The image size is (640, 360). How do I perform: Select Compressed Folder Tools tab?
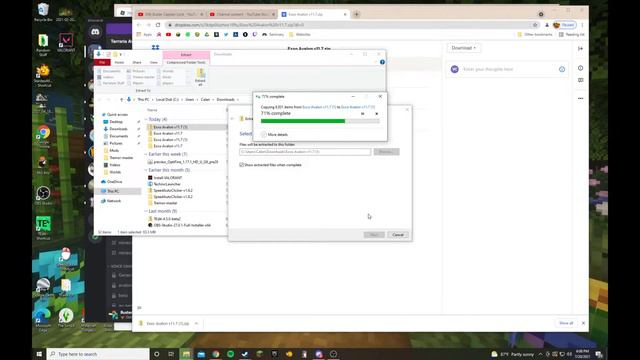[186, 62]
